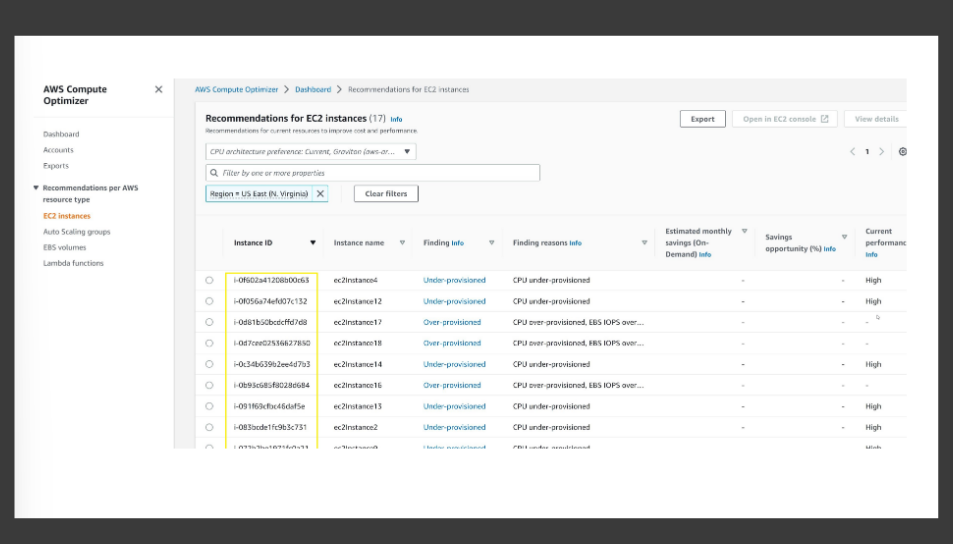Open Info link in Finding reasons header

click(x=575, y=243)
